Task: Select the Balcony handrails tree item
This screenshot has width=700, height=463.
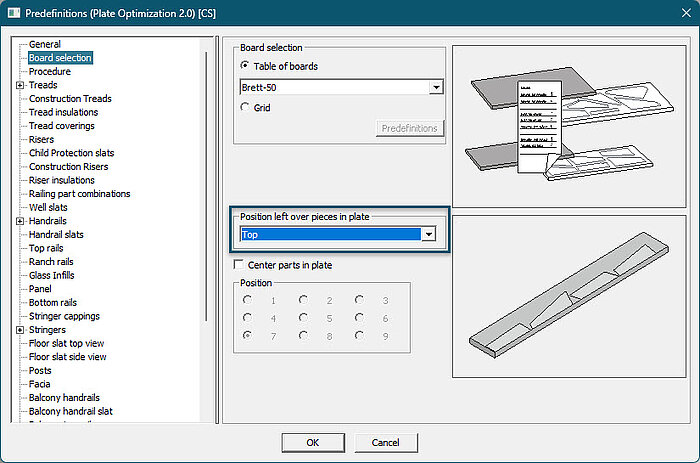Action: 66,398
